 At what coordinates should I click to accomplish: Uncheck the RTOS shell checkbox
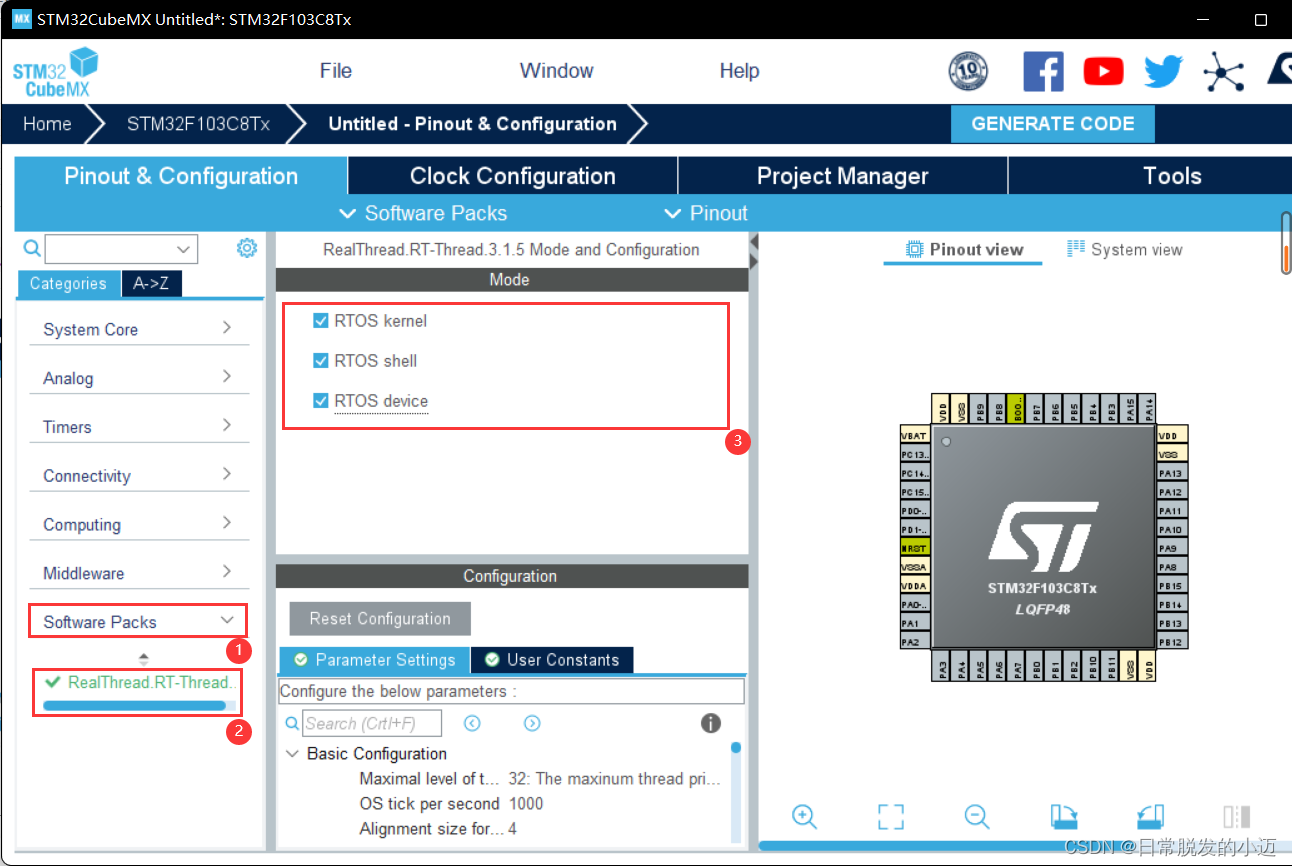click(x=321, y=361)
